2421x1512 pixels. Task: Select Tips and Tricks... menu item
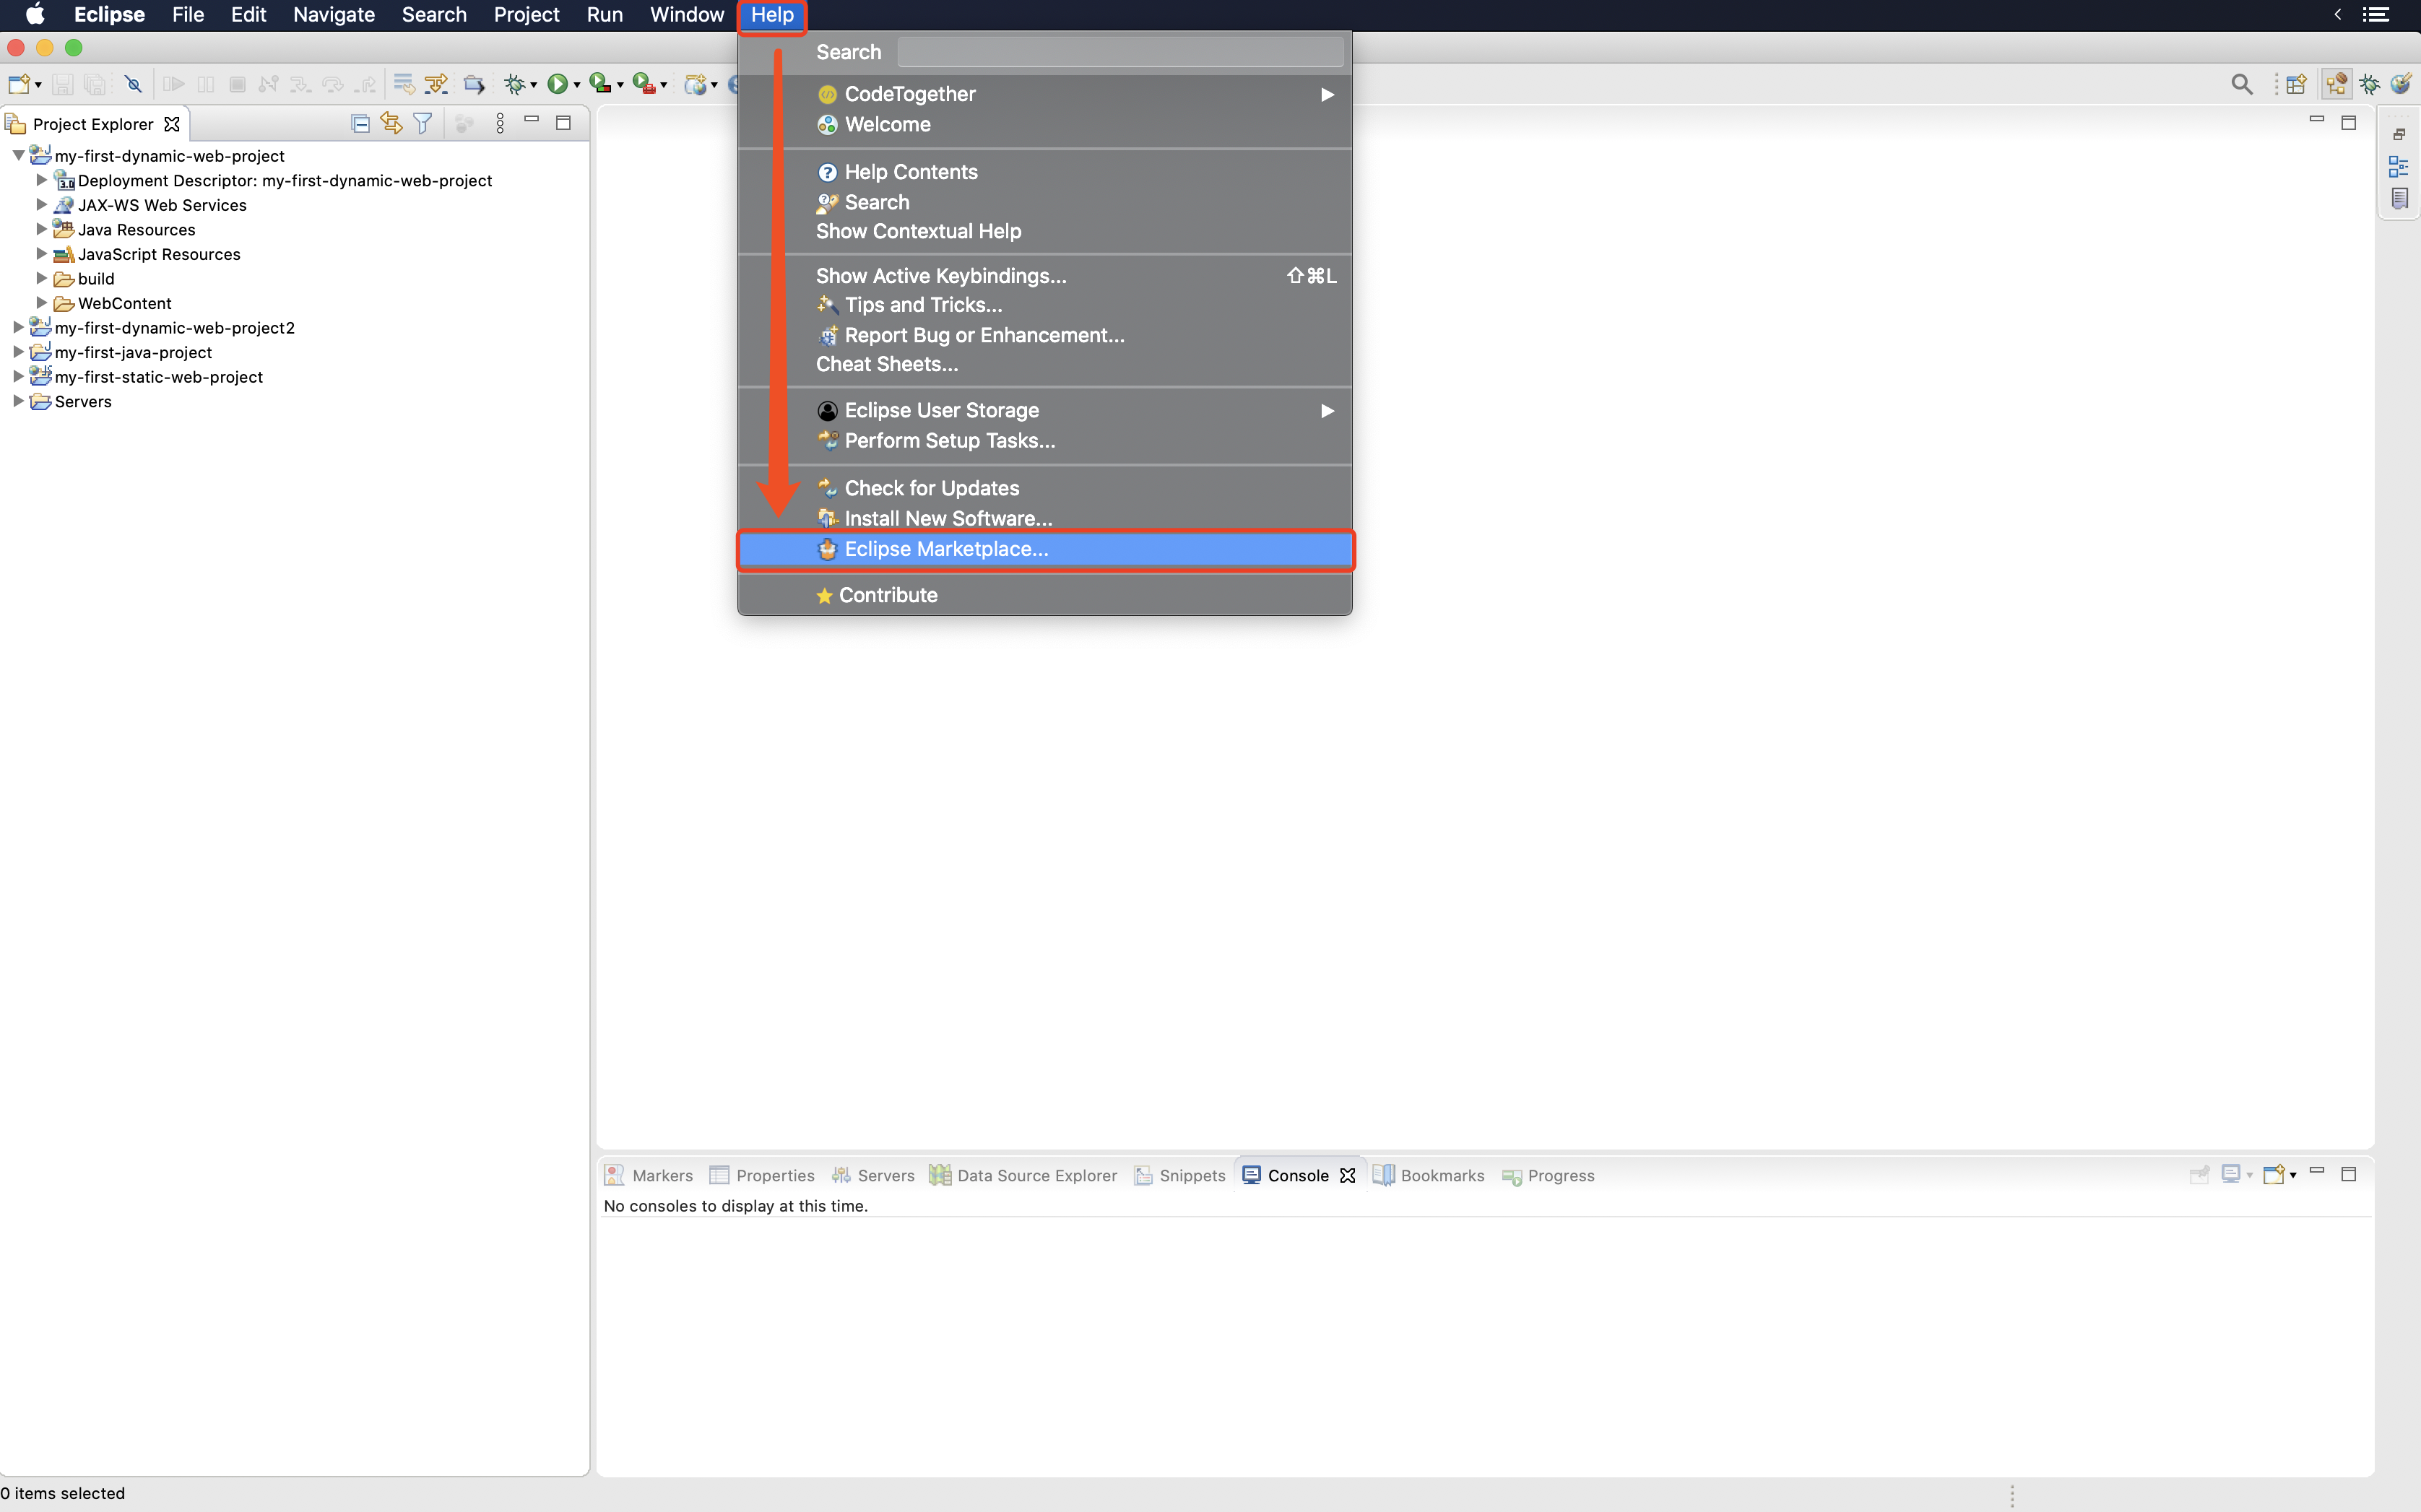pyautogui.click(x=1045, y=305)
